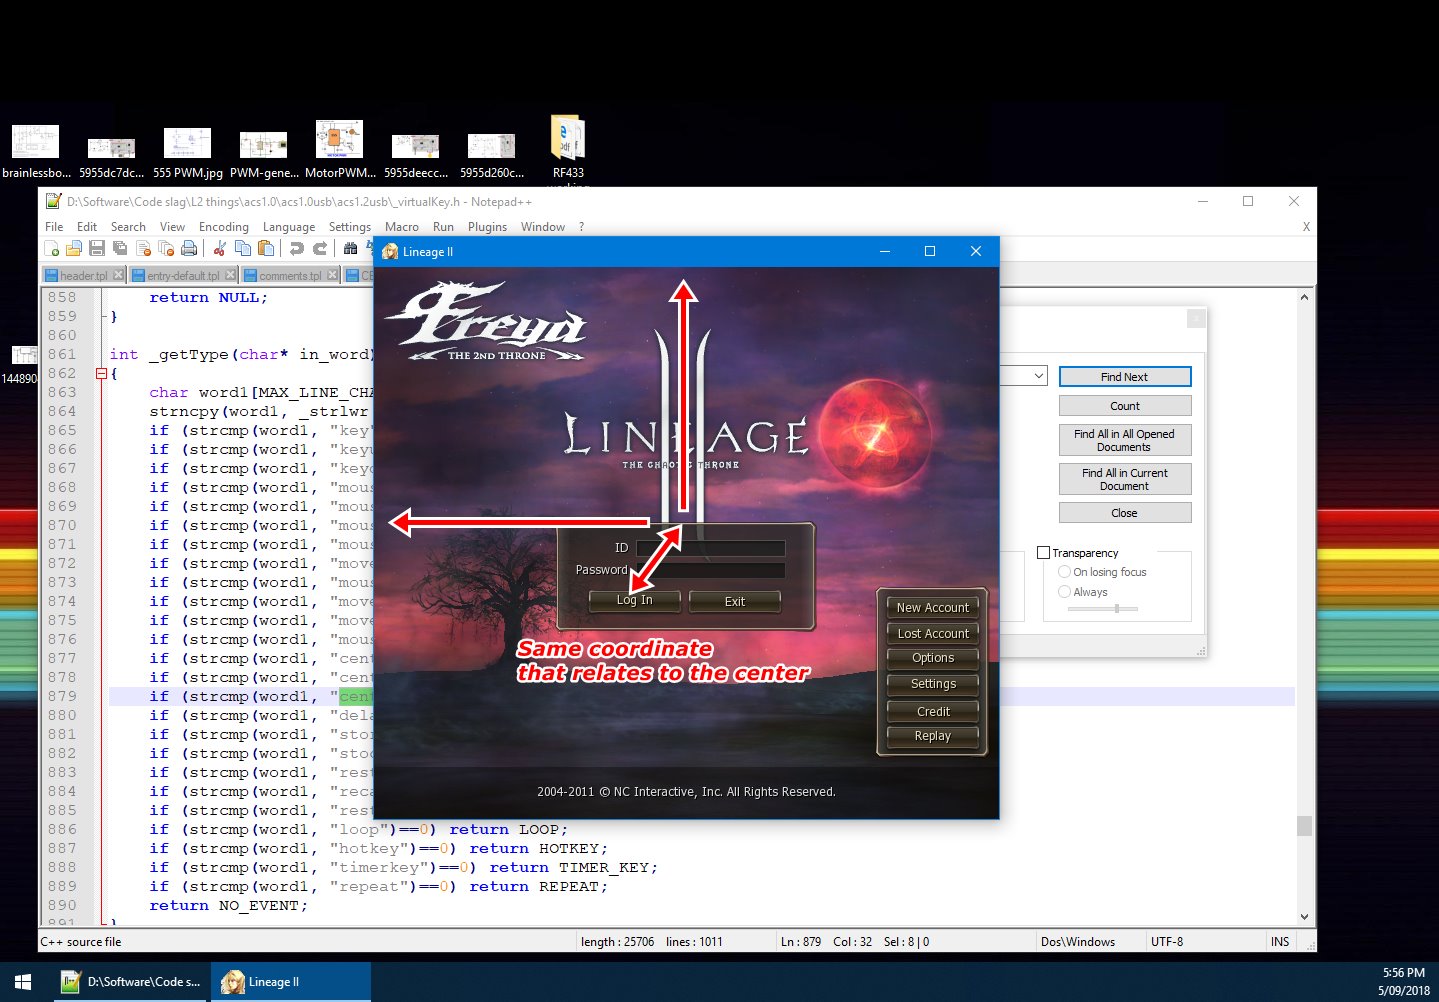Click the Undo arrow icon
The image size is (1439, 1002).
pos(296,249)
